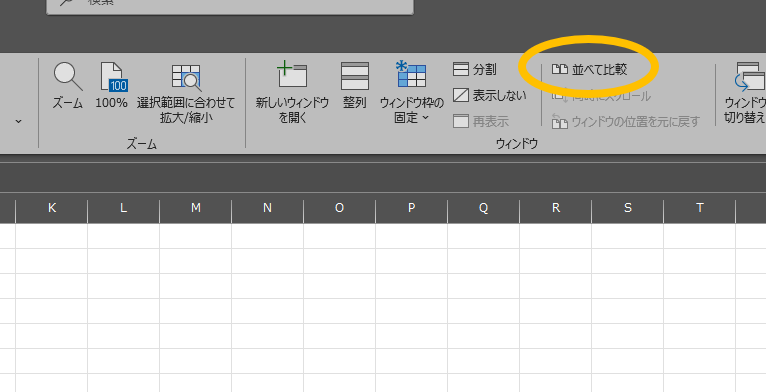The height and width of the screenshot is (392, 767).
Task: Click the search (検索) box
Action: coord(230,6)
